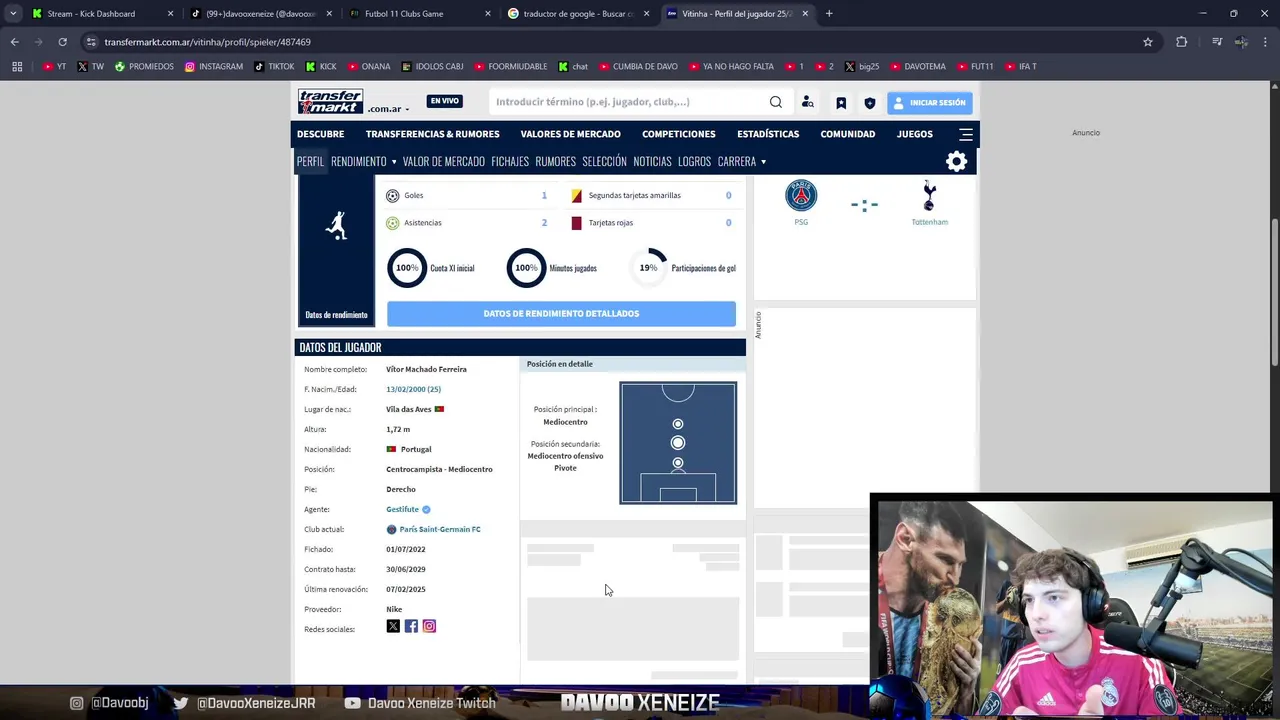Click the Datos de rendimiento player icon

(337, 226)
